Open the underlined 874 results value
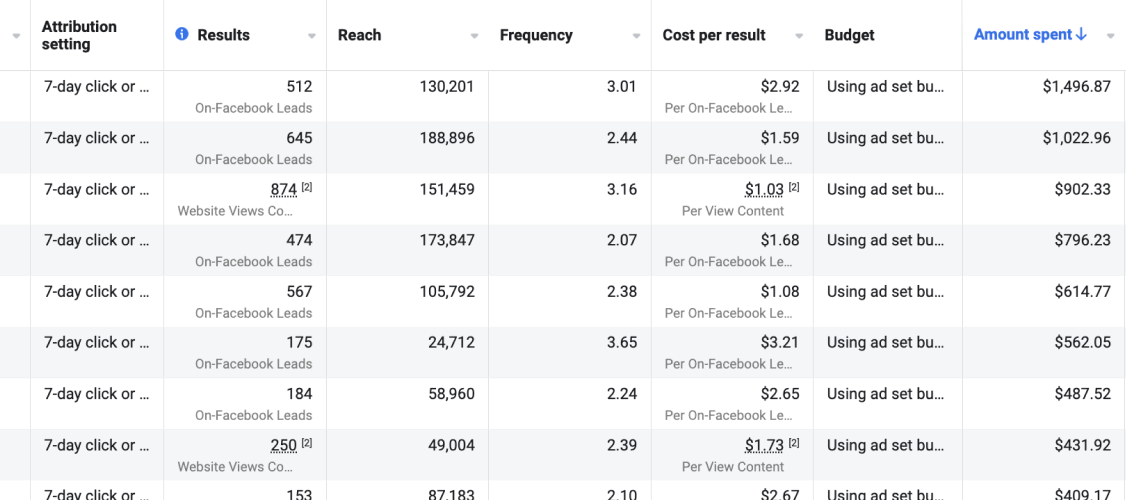 [283, 189]
